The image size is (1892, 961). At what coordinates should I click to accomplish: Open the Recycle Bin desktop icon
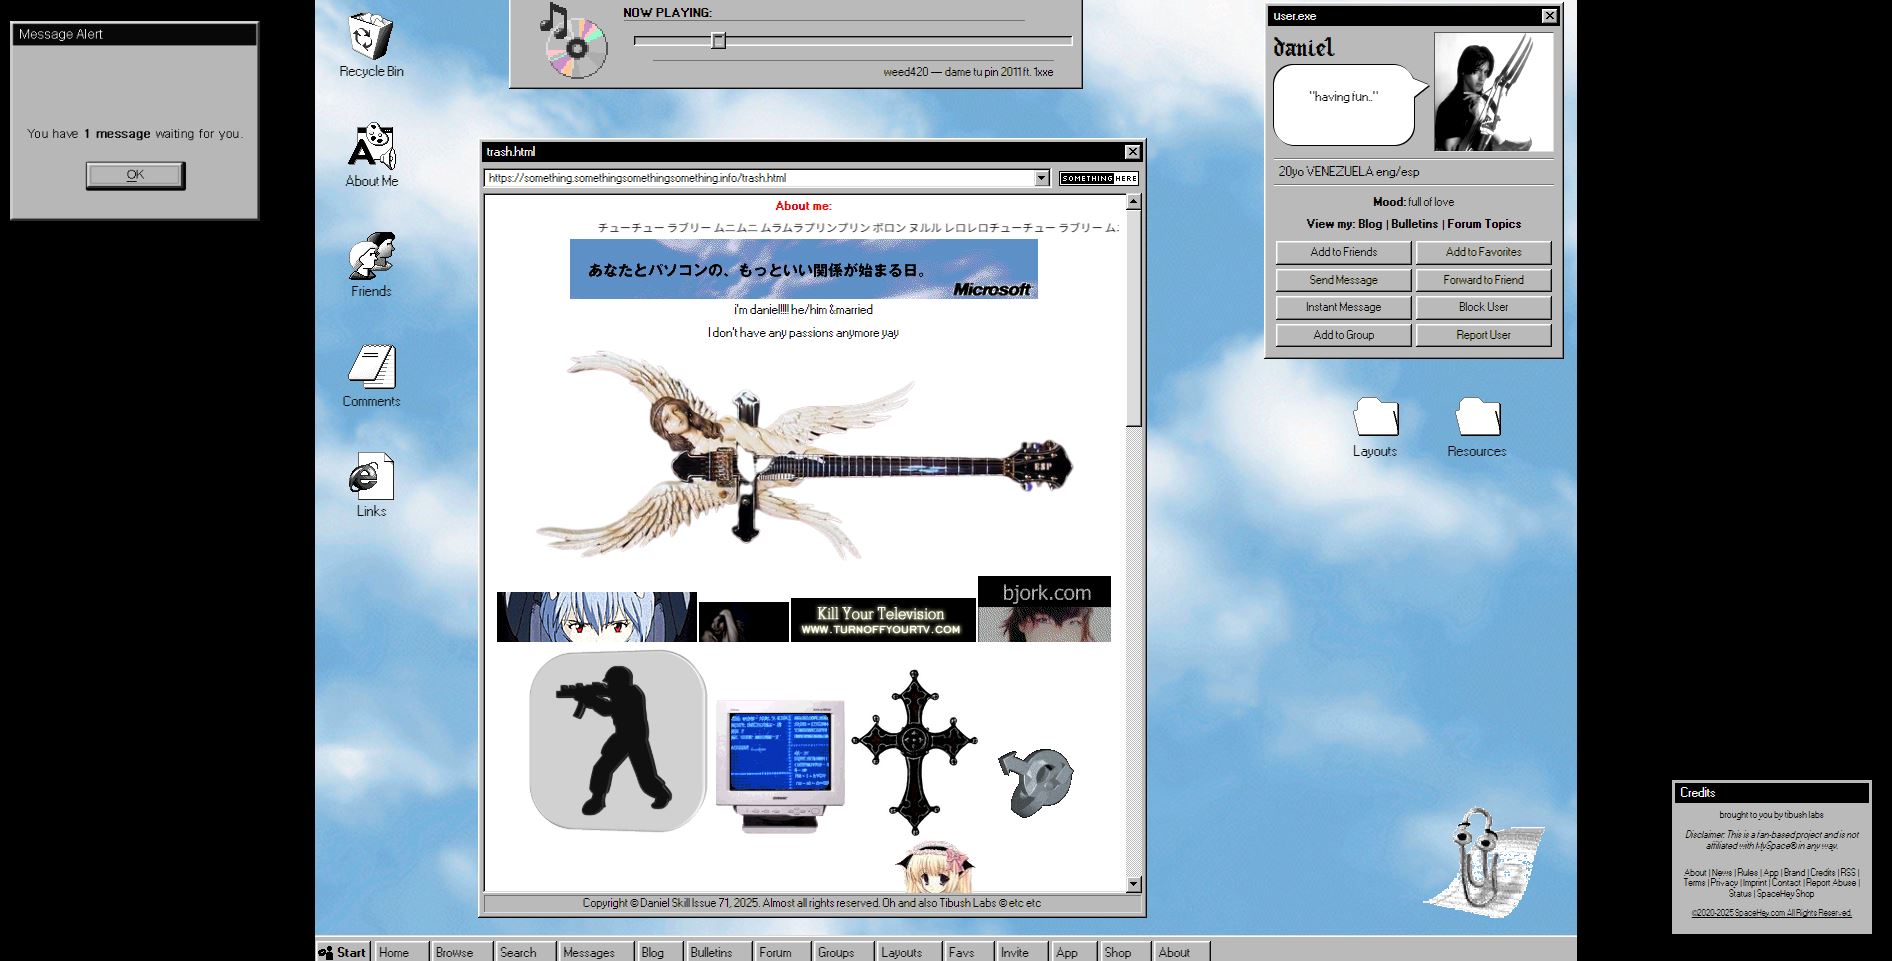coord(371,45)
